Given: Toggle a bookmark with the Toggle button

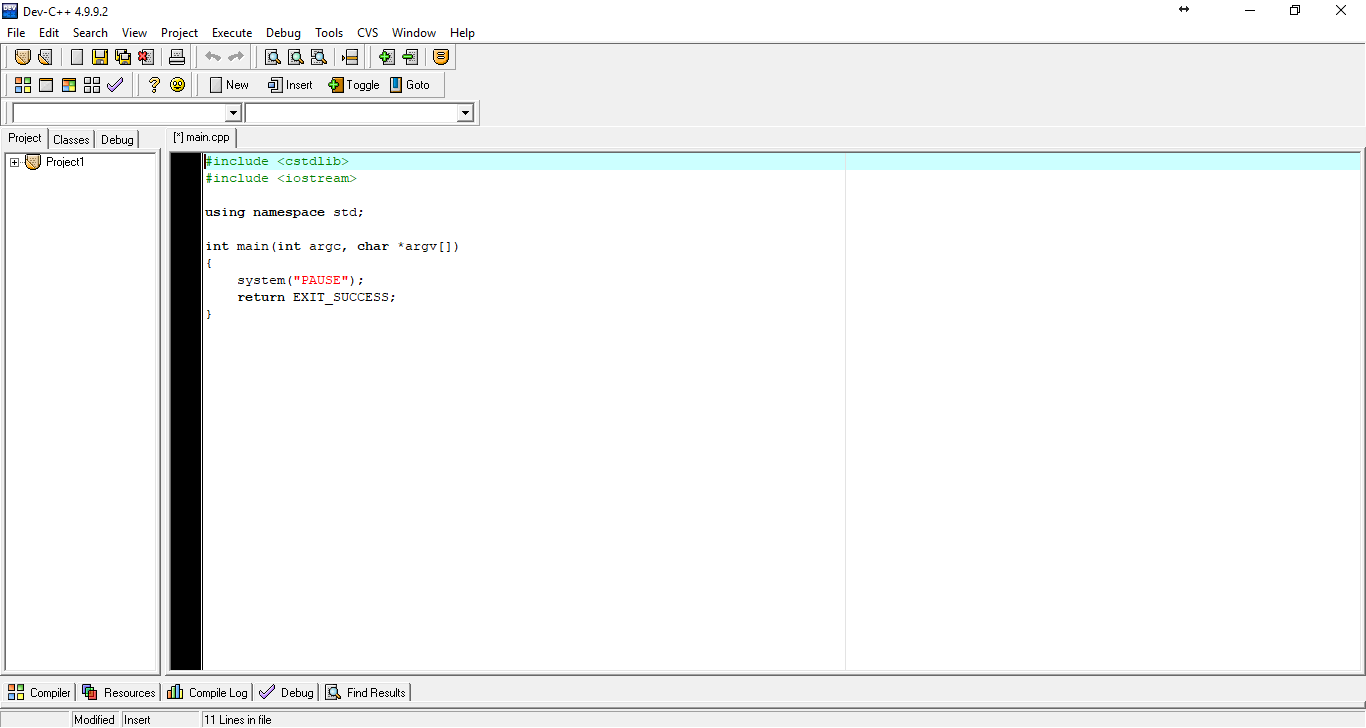Looking at the screenshot, I should point(354,84).
